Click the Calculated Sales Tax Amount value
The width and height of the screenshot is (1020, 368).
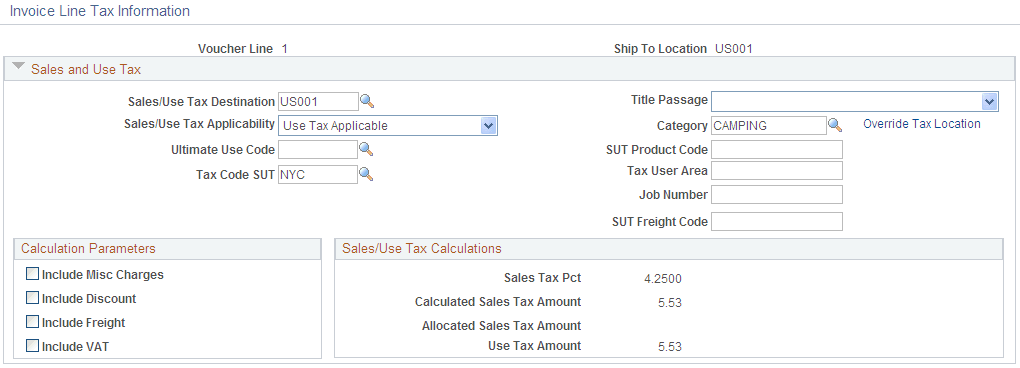[x=670, y=303]
